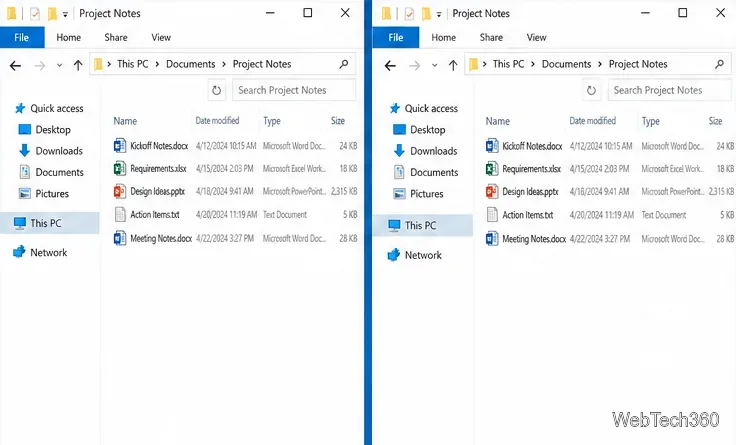Click Forward arrow in right window
This screenshot has height=445, width=736.
[x=414, y=66]
